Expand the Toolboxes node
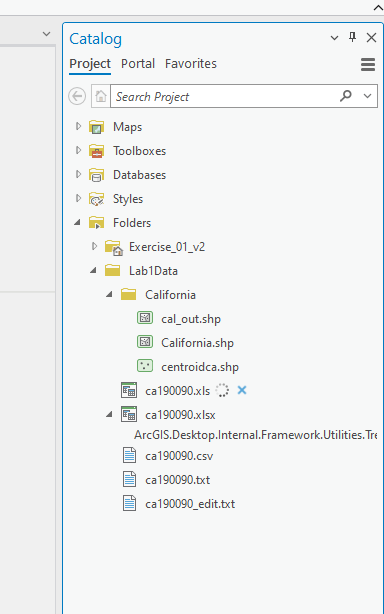The height and width of the screenshot is (614, 384). [78, 150]
